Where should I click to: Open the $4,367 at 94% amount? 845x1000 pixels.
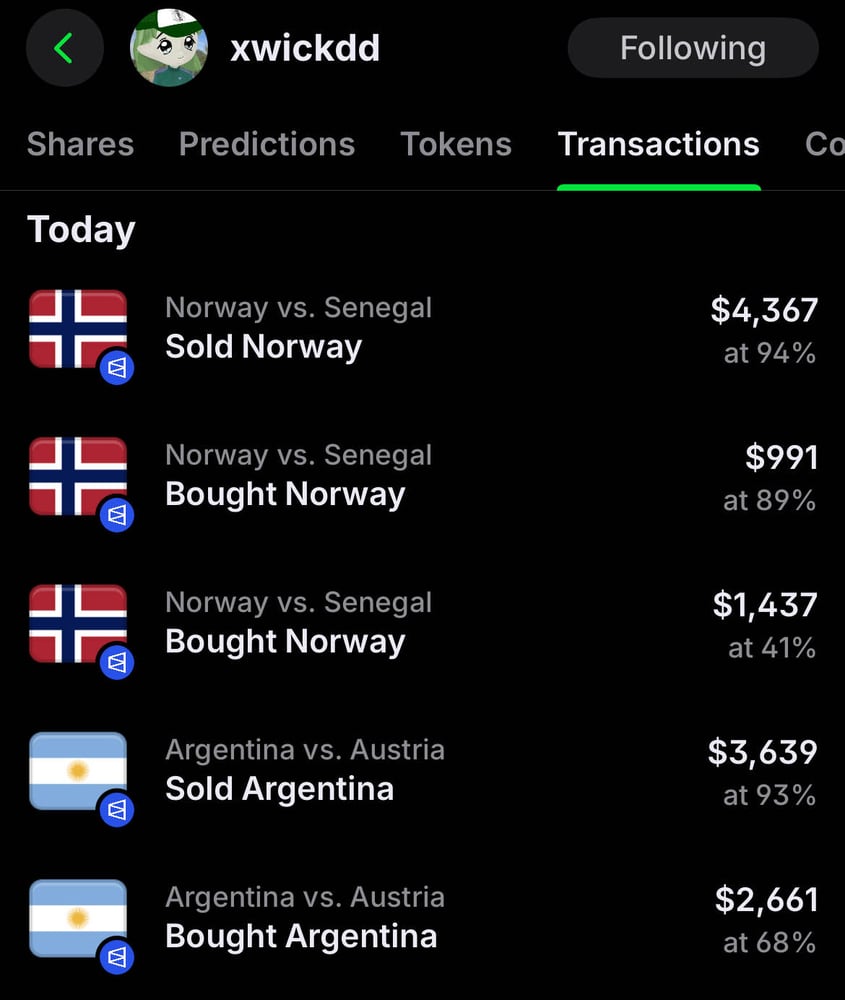pyautogui.click(x=764, y=330)
